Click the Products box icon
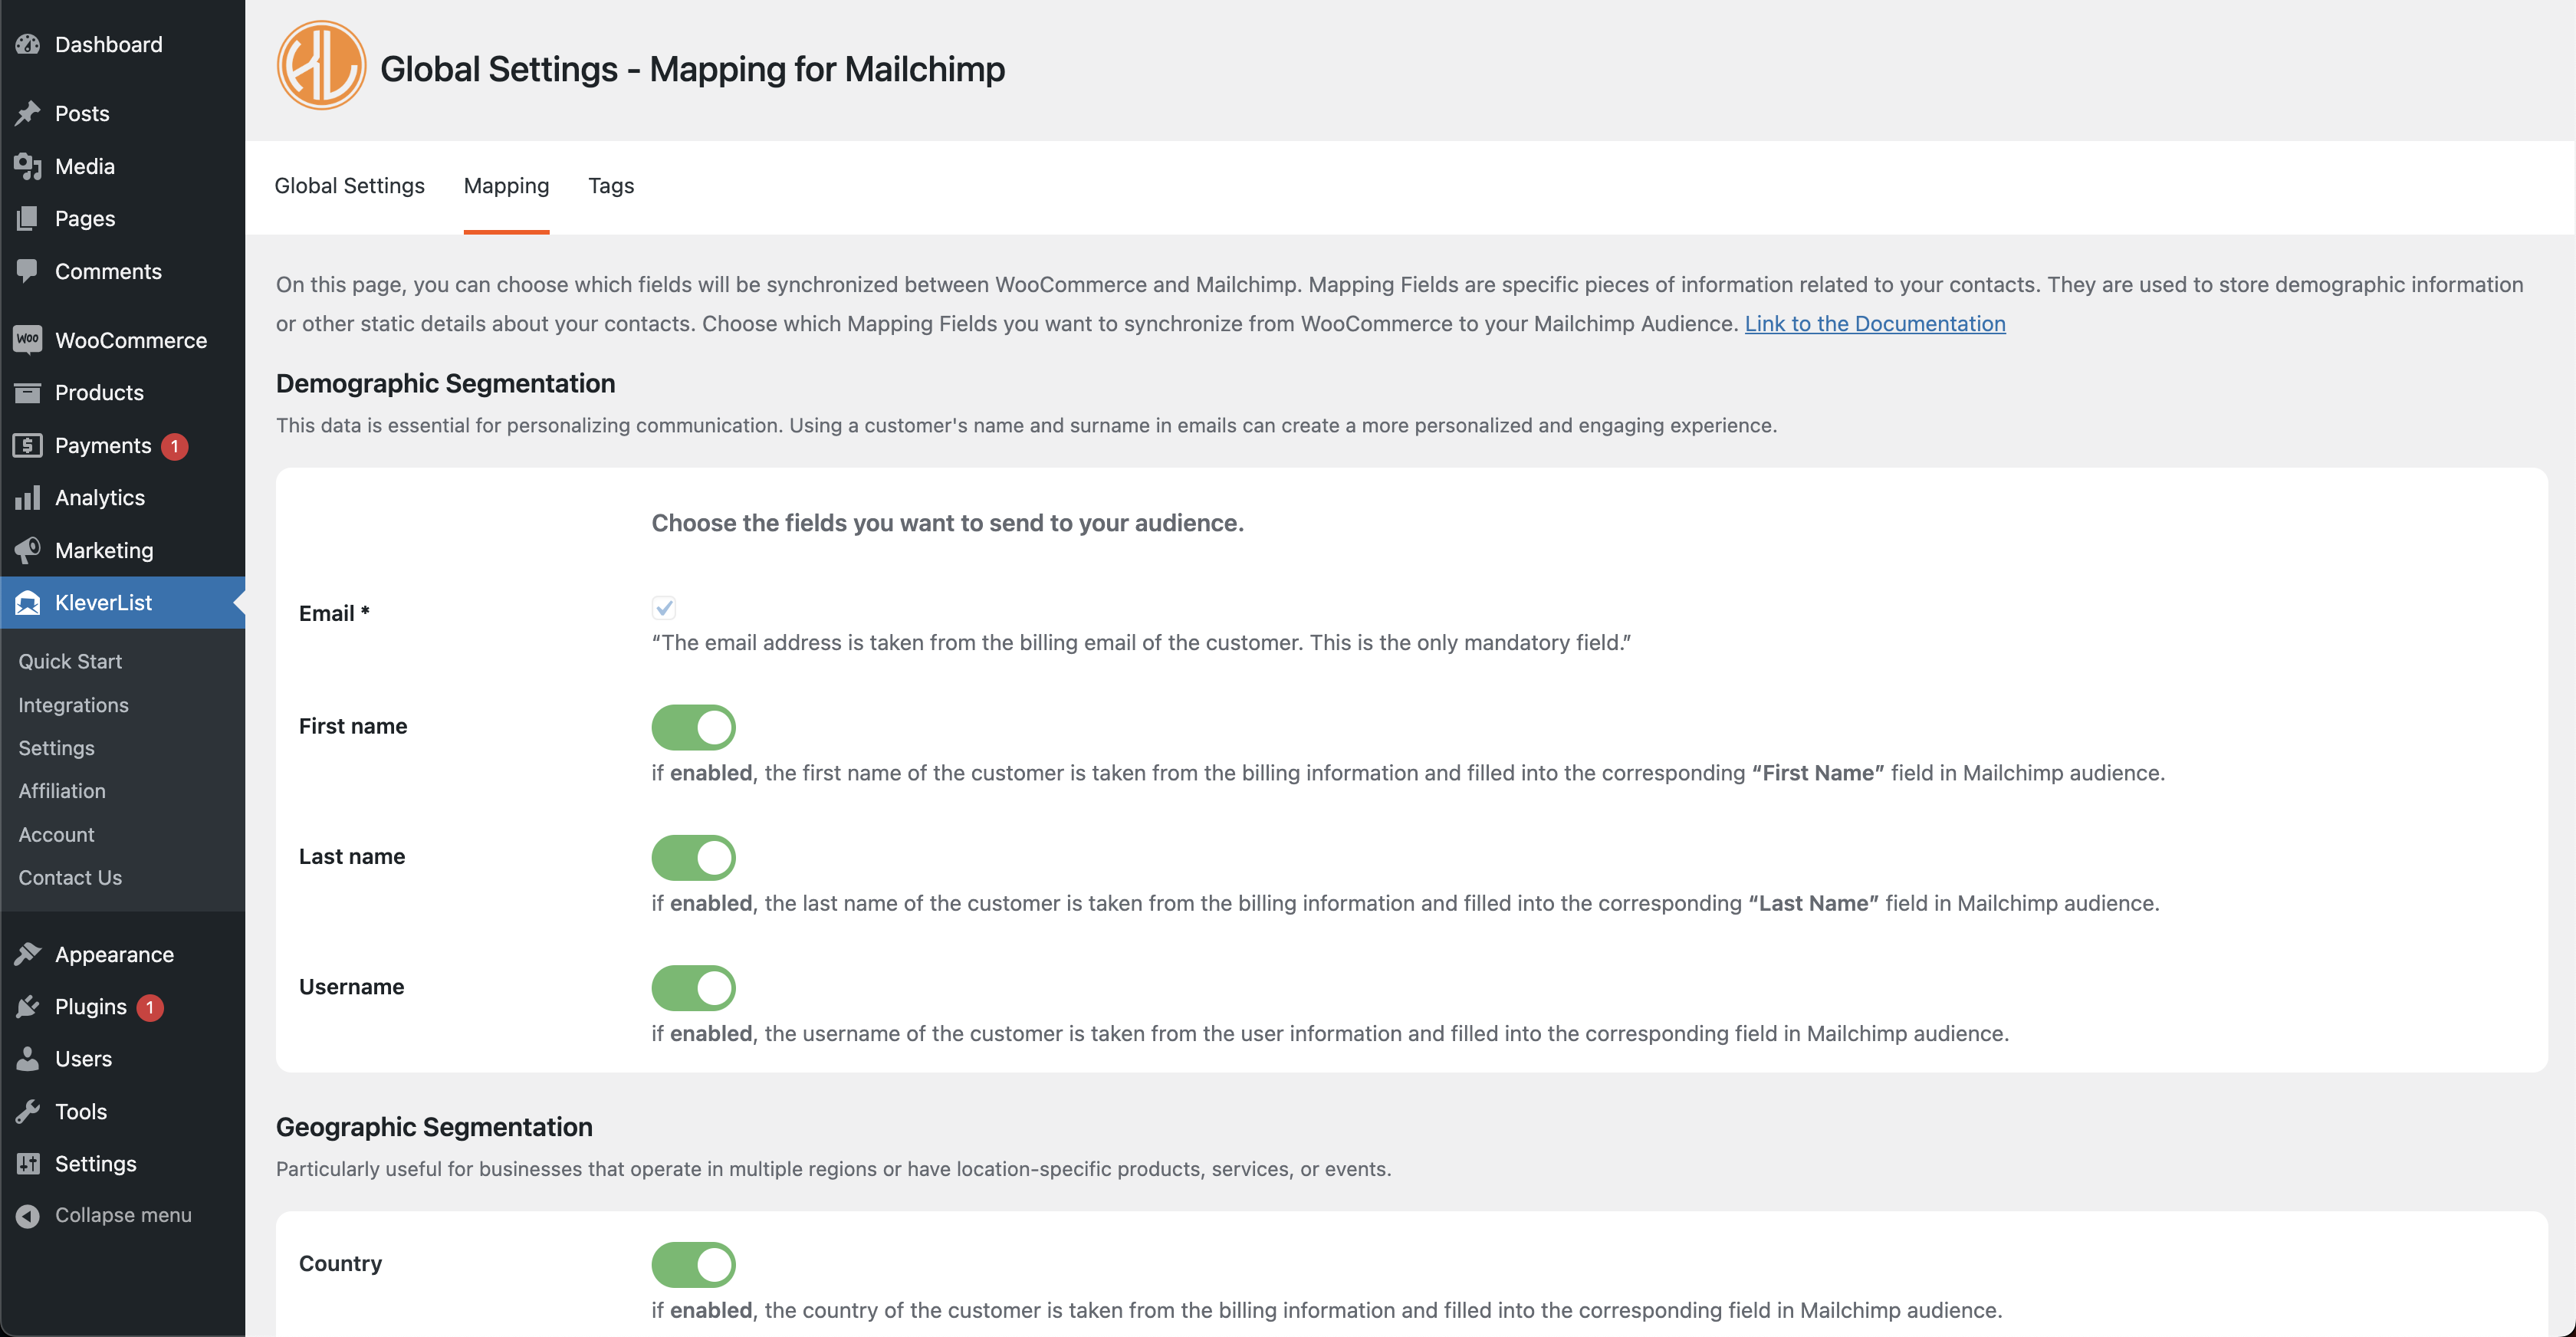Image resolution: width=2576 pixels, height=1337 pixels. click(x=28, y=392)
